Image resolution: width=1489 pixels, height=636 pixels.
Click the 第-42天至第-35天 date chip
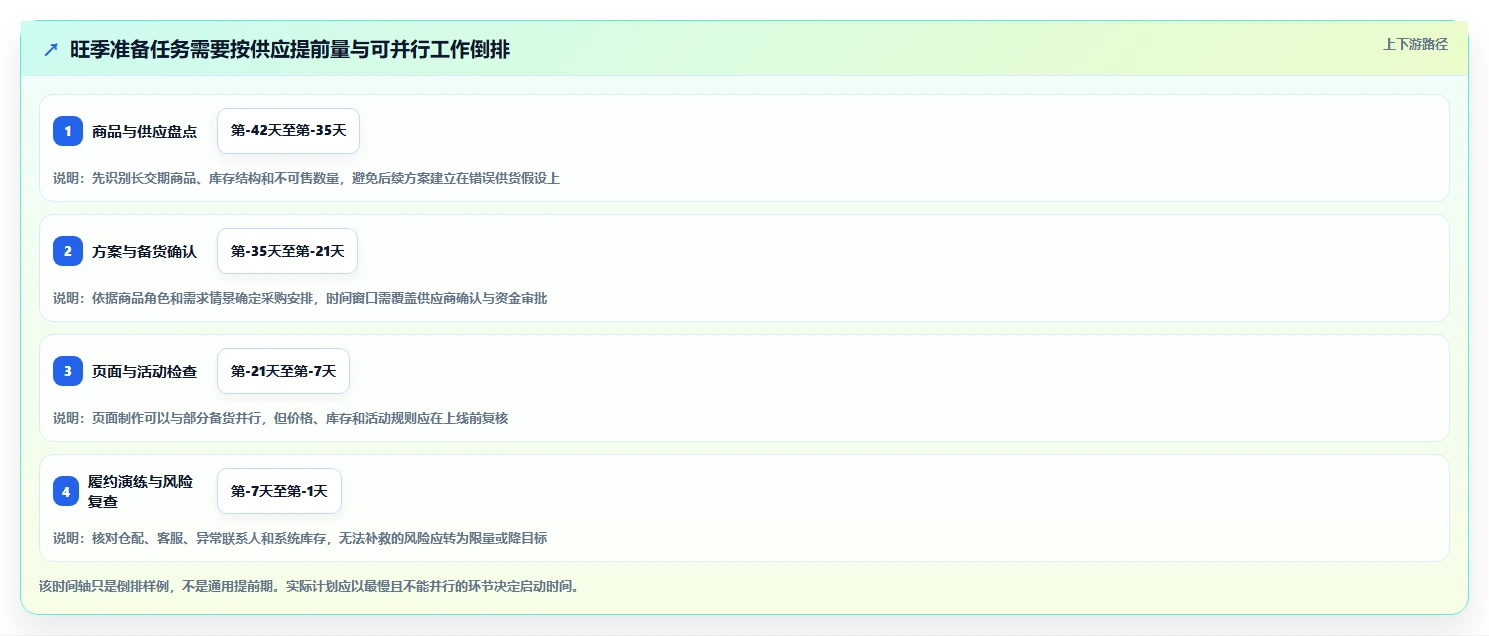288,131
